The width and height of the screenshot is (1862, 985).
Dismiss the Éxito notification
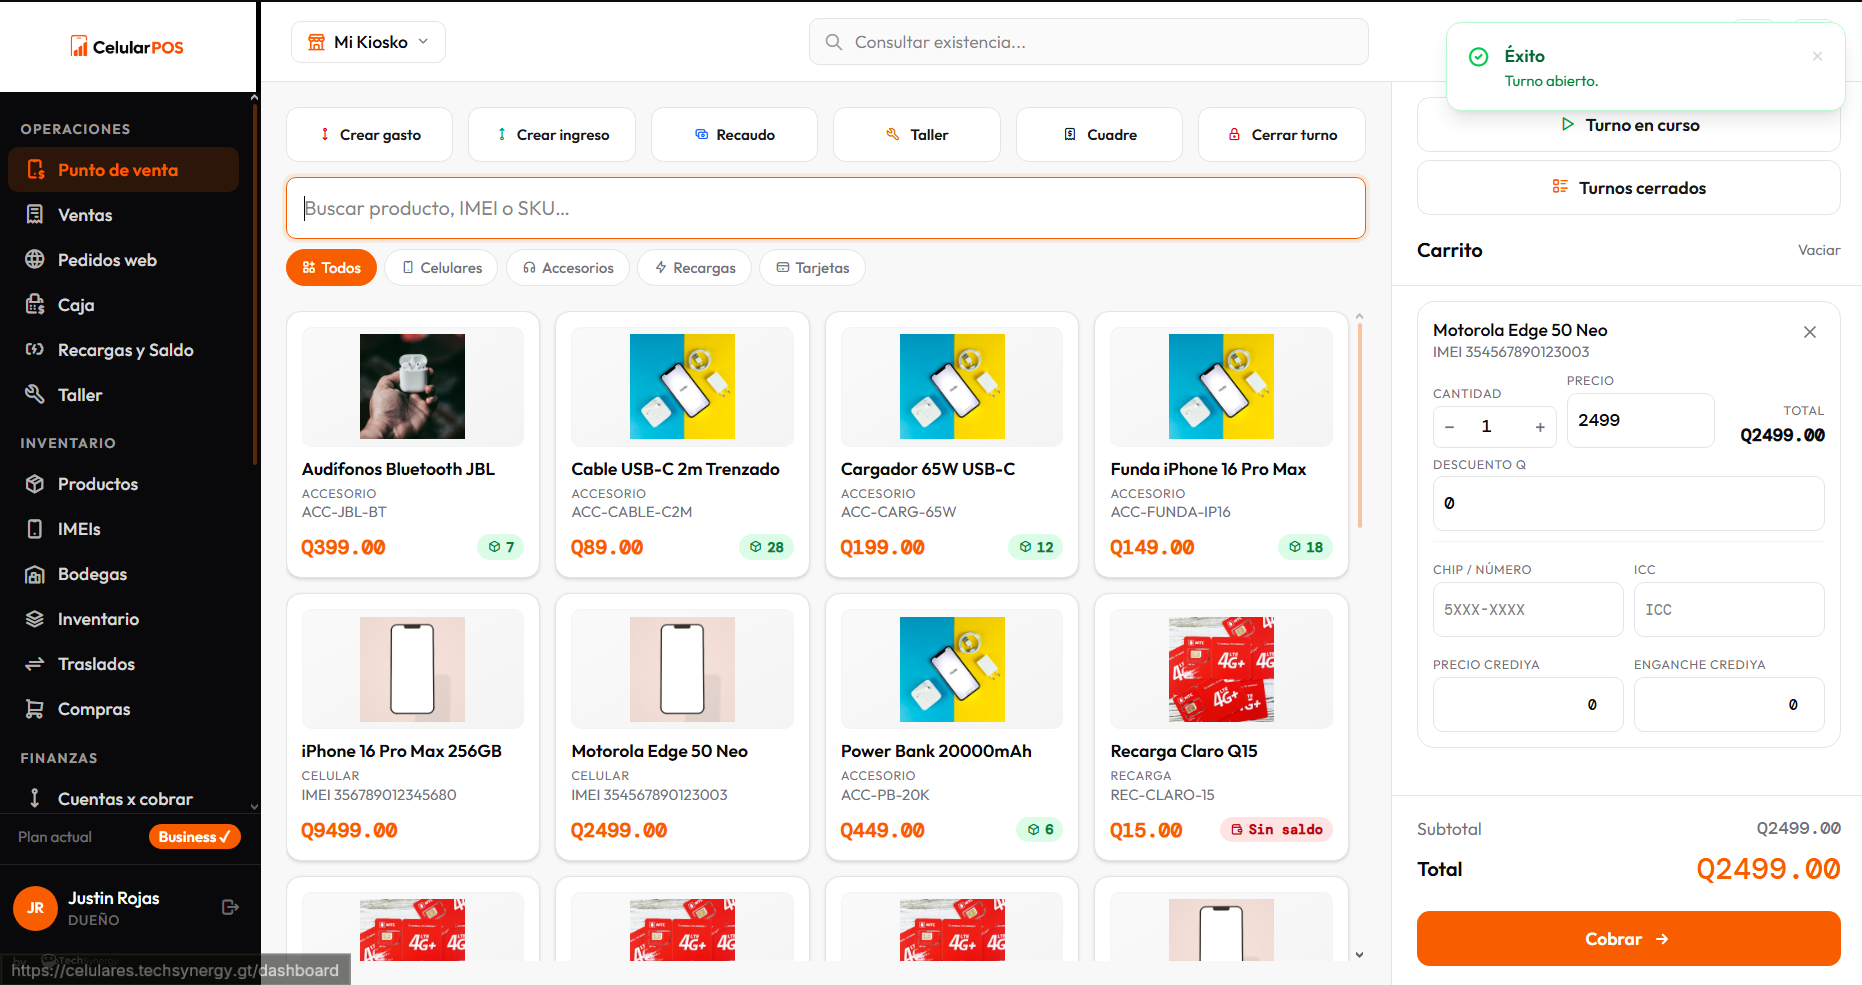tap(1817, 56)
